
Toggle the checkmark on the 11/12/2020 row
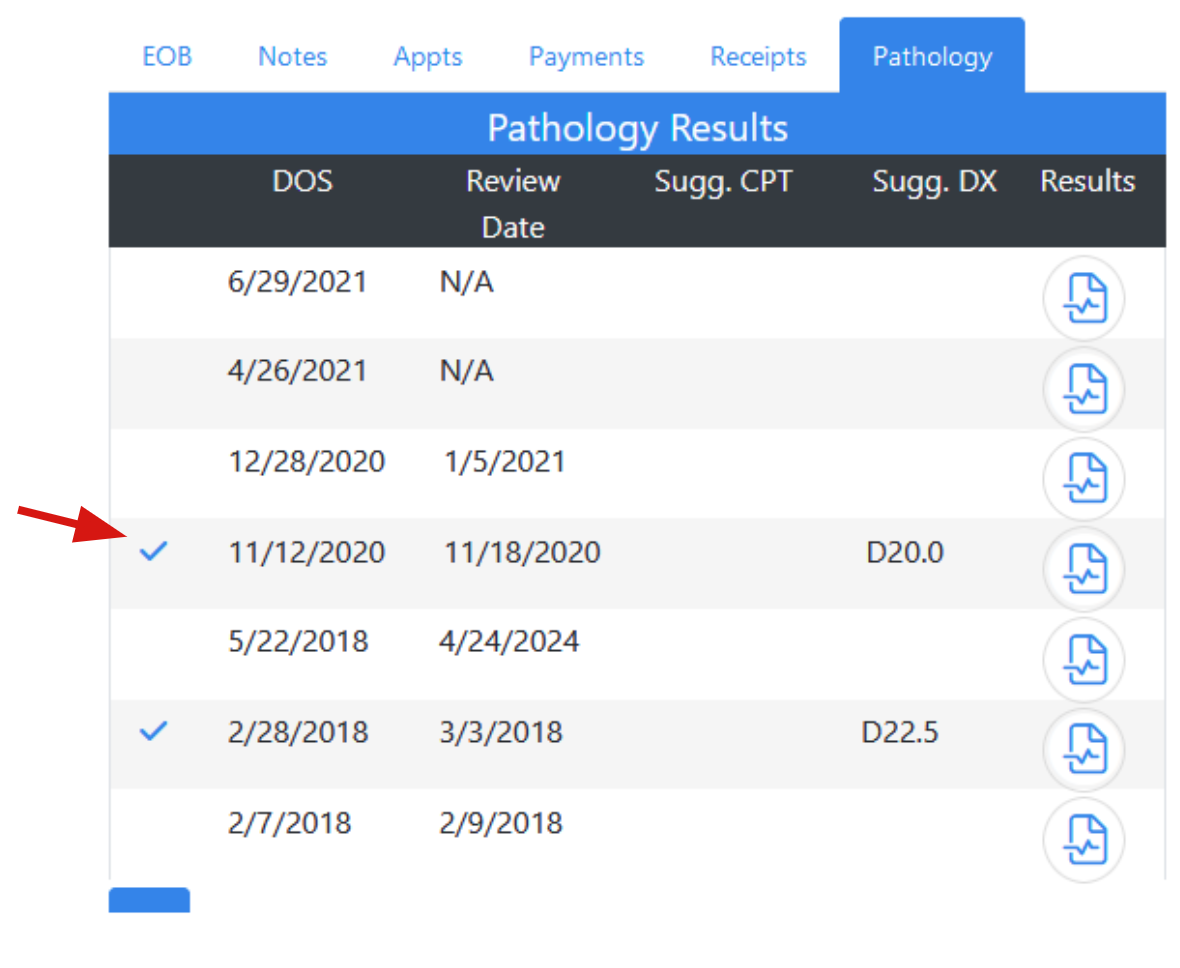(153, 551)
